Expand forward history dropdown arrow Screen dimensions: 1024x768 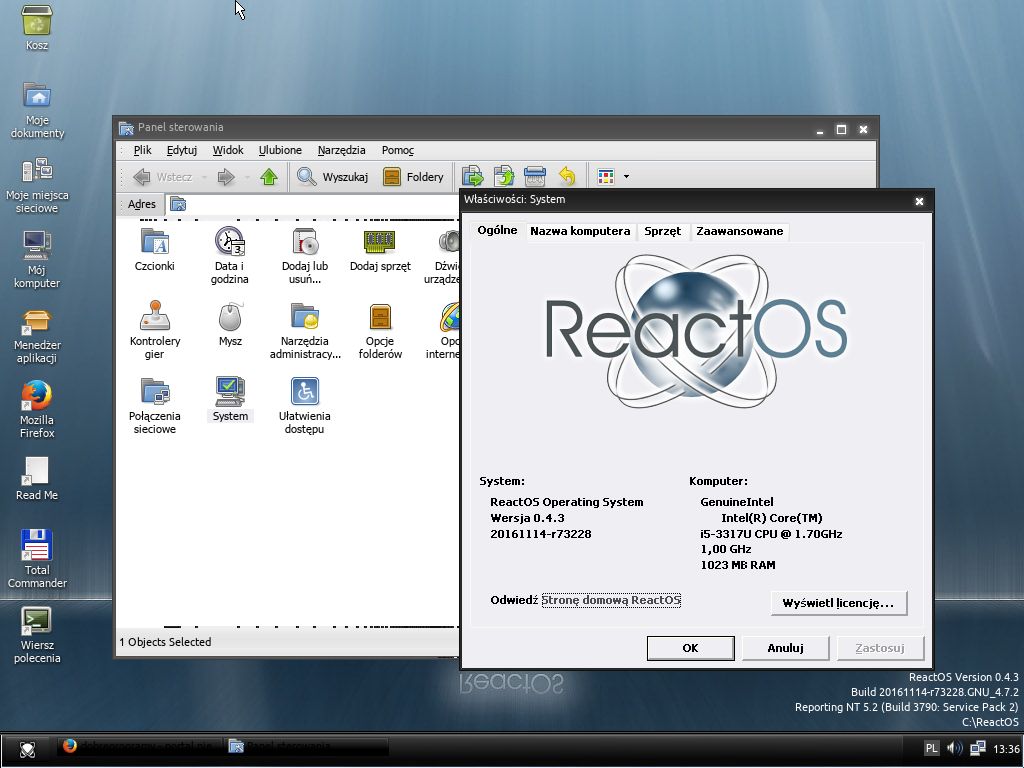247,177
